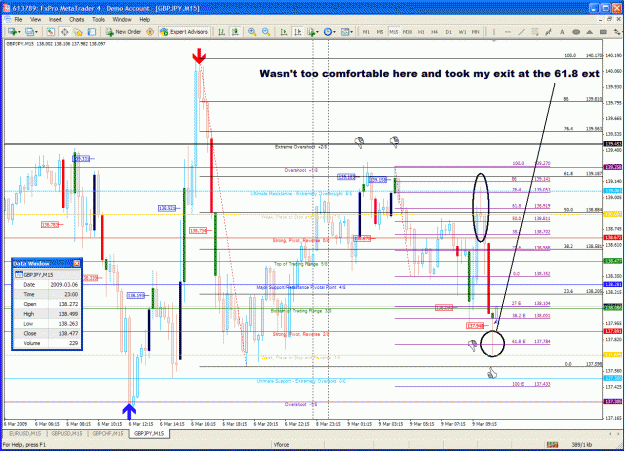This screenshot has width=625, height=451.
Task: Open the Charts menu
Action: coord(77,19)
